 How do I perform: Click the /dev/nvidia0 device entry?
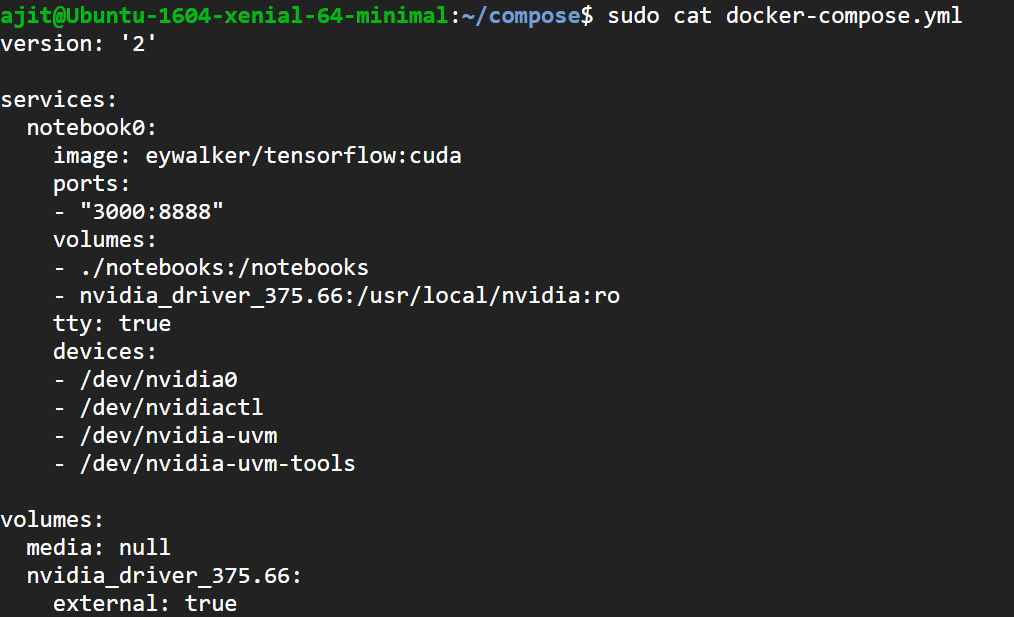tap(158, 380)
